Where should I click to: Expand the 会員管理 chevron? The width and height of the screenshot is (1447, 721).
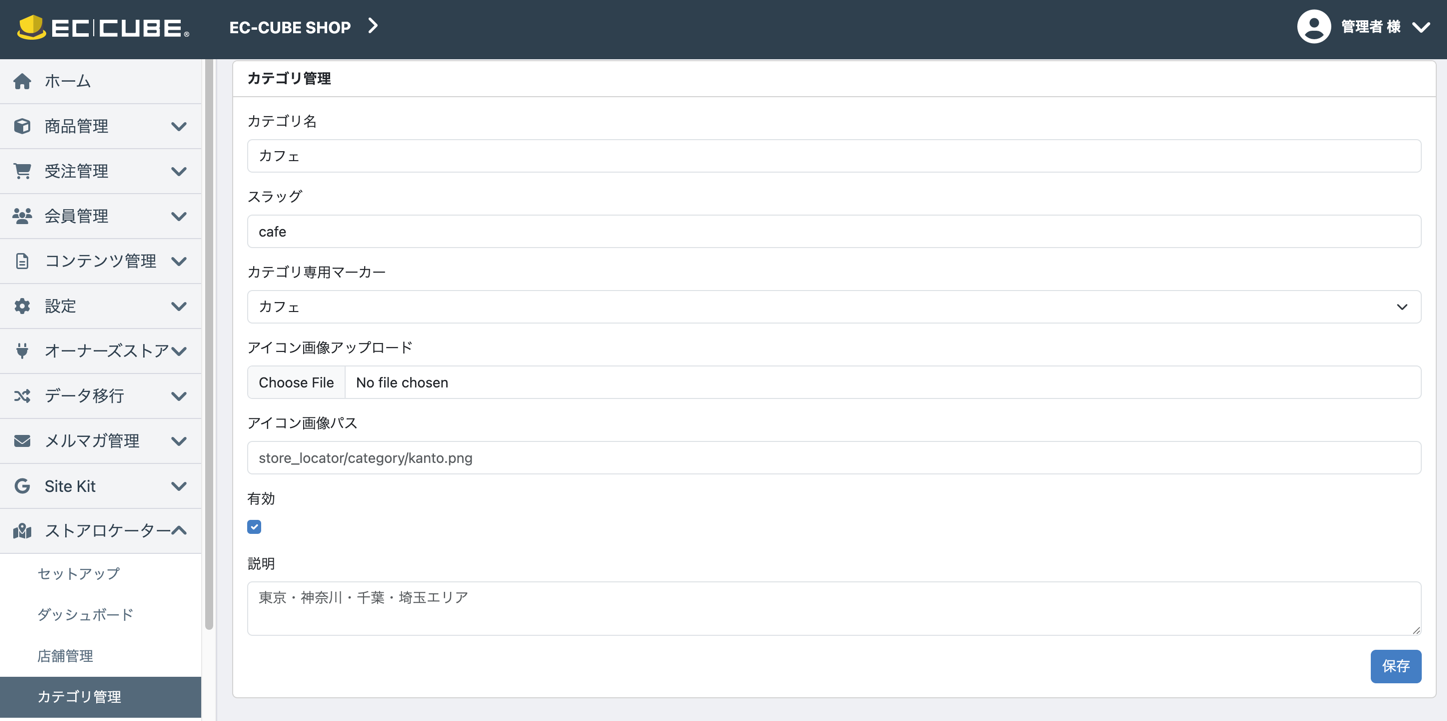(179, 217)
